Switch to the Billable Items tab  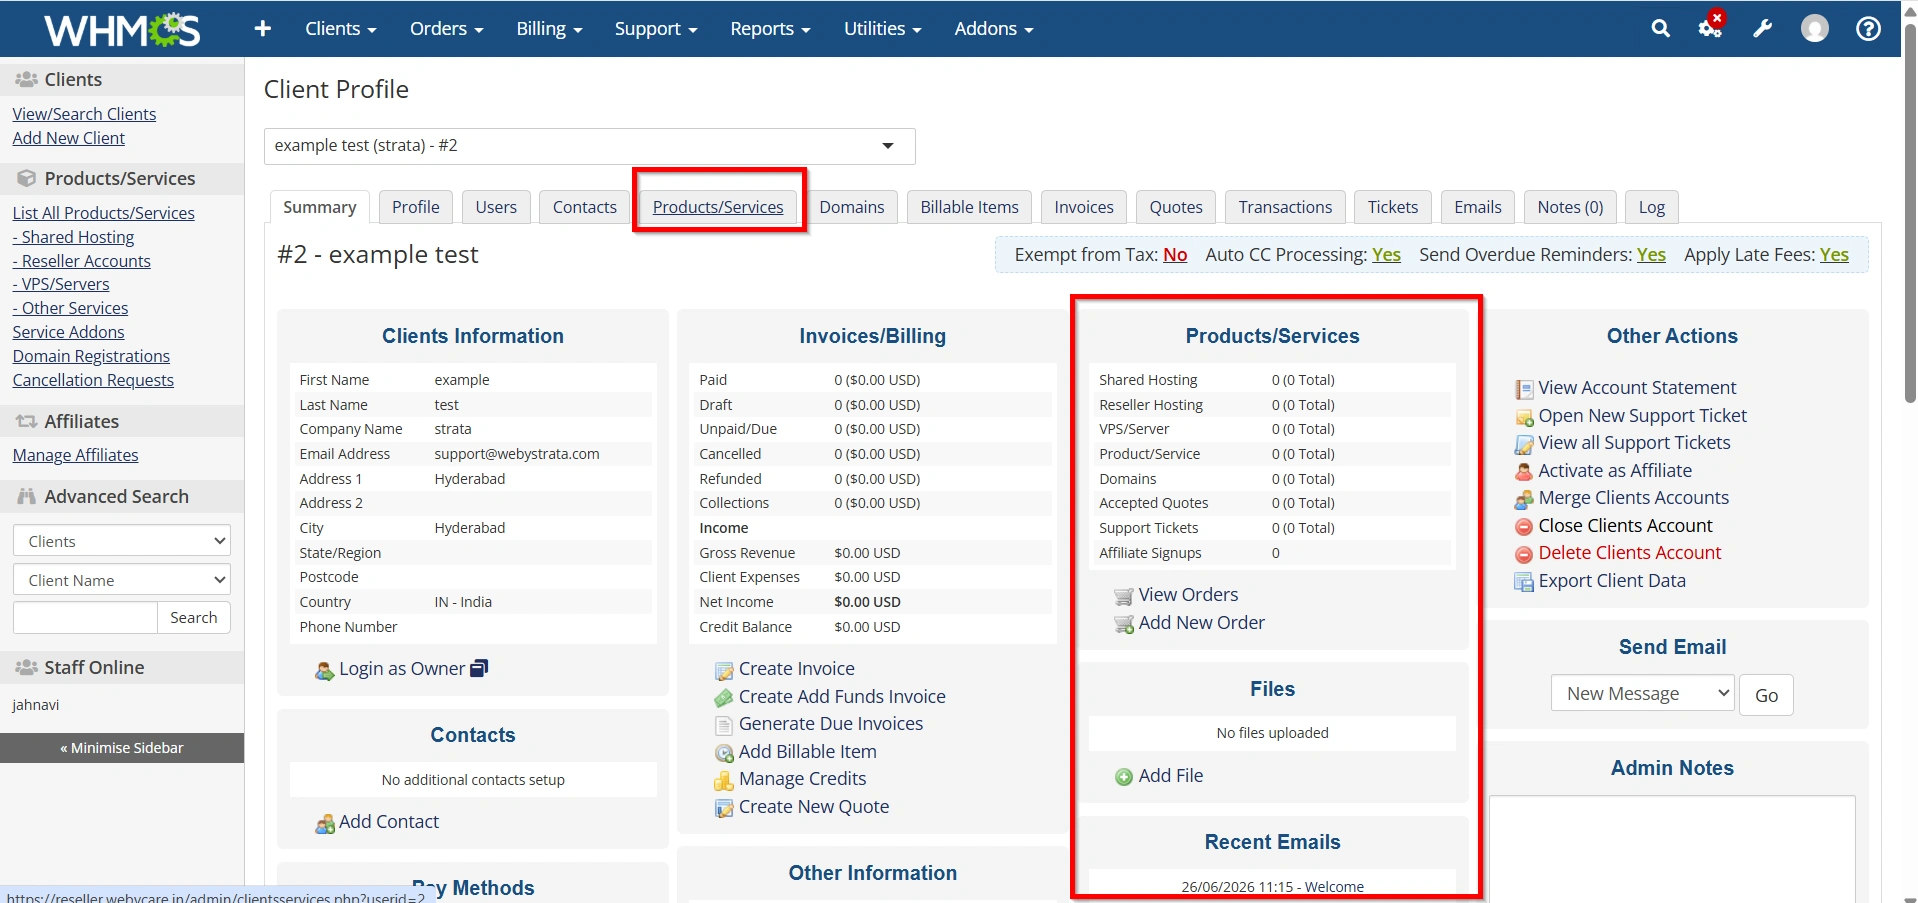pyautogui.click(x=969, y=207)
